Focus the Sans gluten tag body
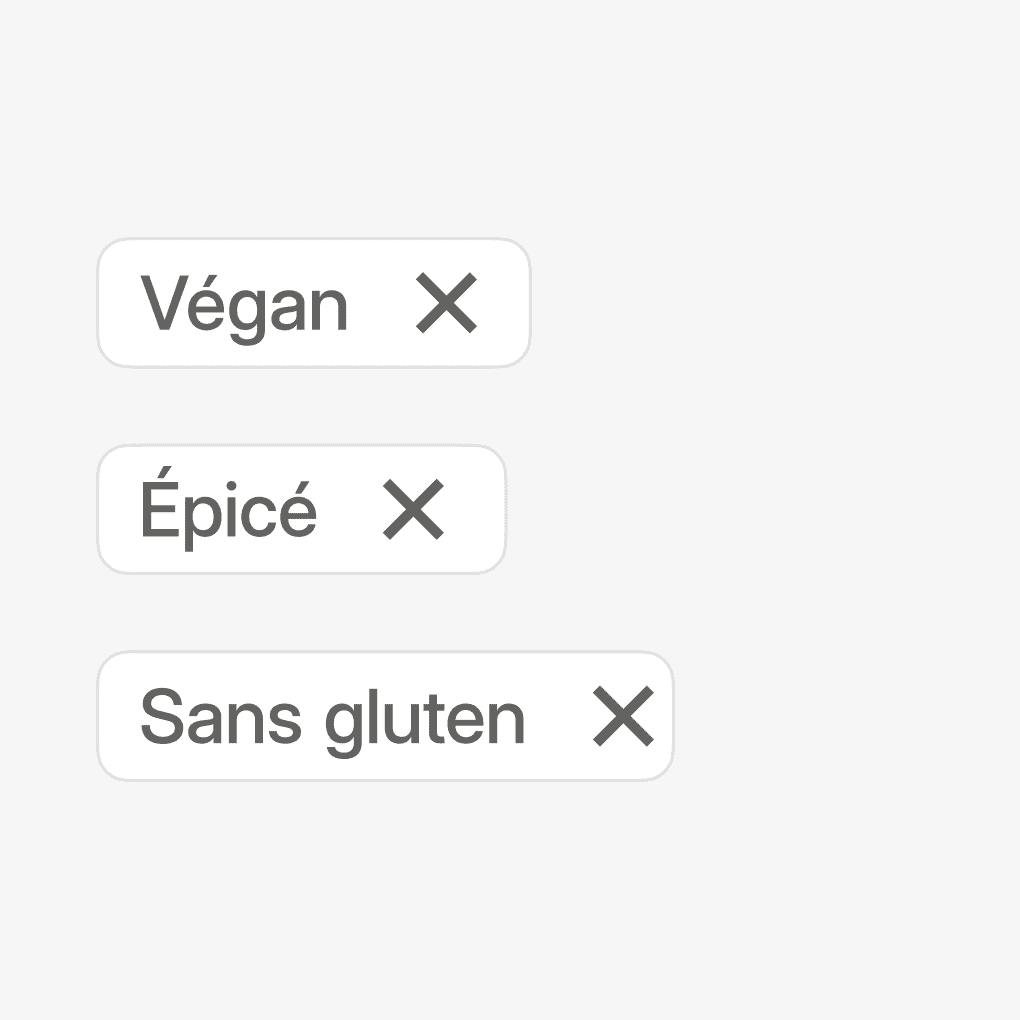The image size is (1020, 1020). click(x=332, y=718)
